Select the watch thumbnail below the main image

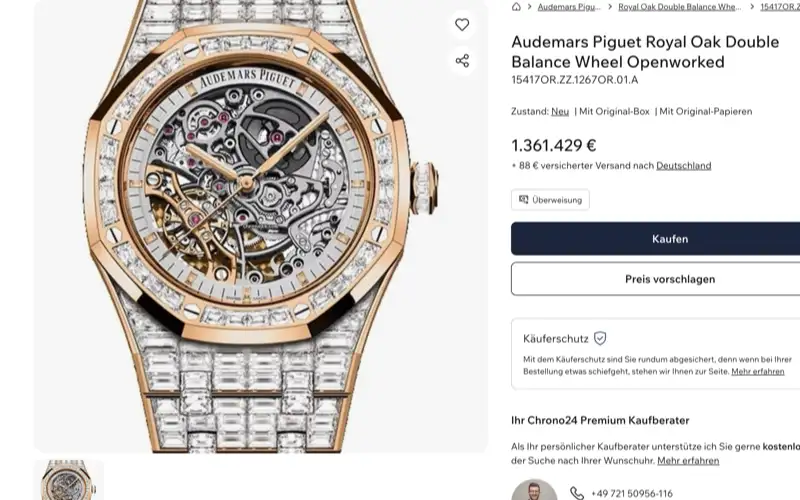[69, 480]
